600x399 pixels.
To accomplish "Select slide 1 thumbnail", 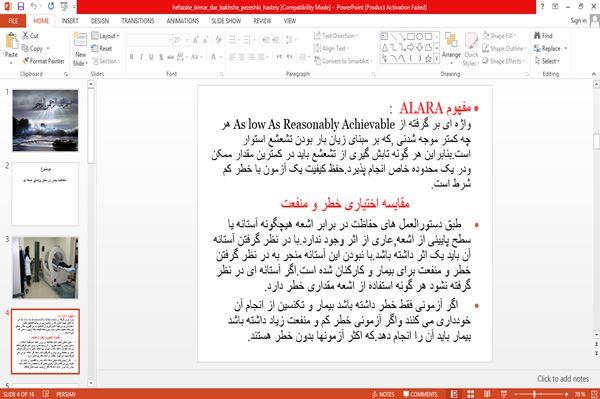I will (x=45, y=121).
